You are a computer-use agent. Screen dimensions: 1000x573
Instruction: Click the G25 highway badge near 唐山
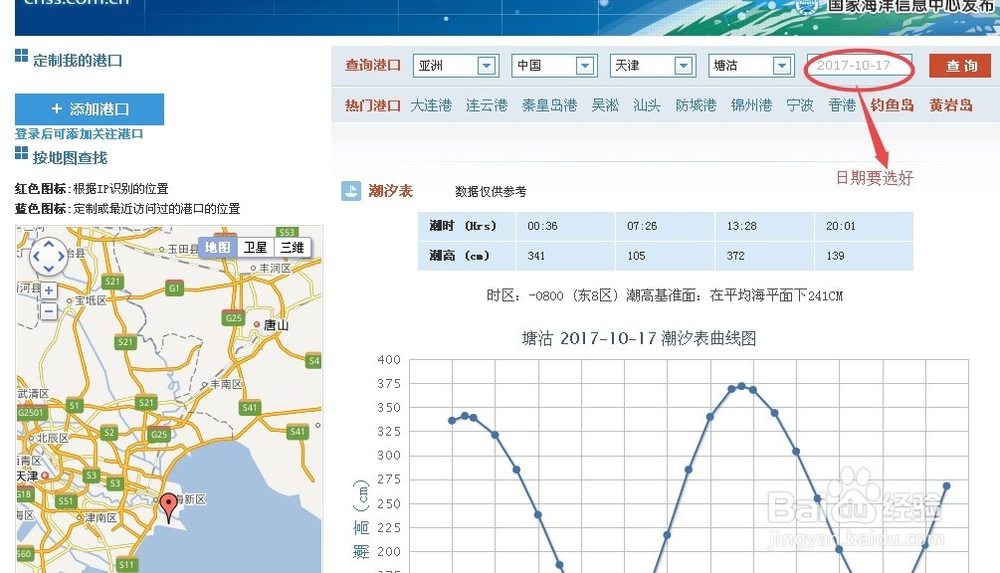233,318
